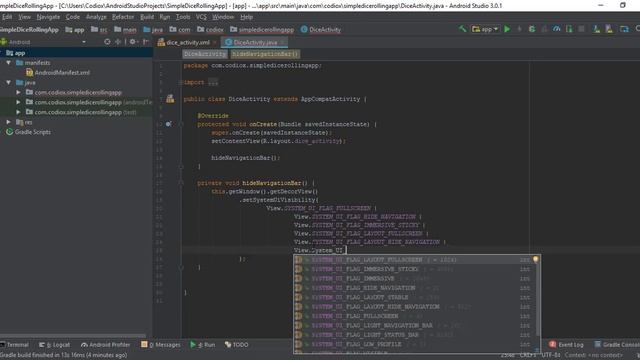Open the Messages tool window
Viewport: 640px width, 360px height.
pyautogui.click(x=160, y=345)
